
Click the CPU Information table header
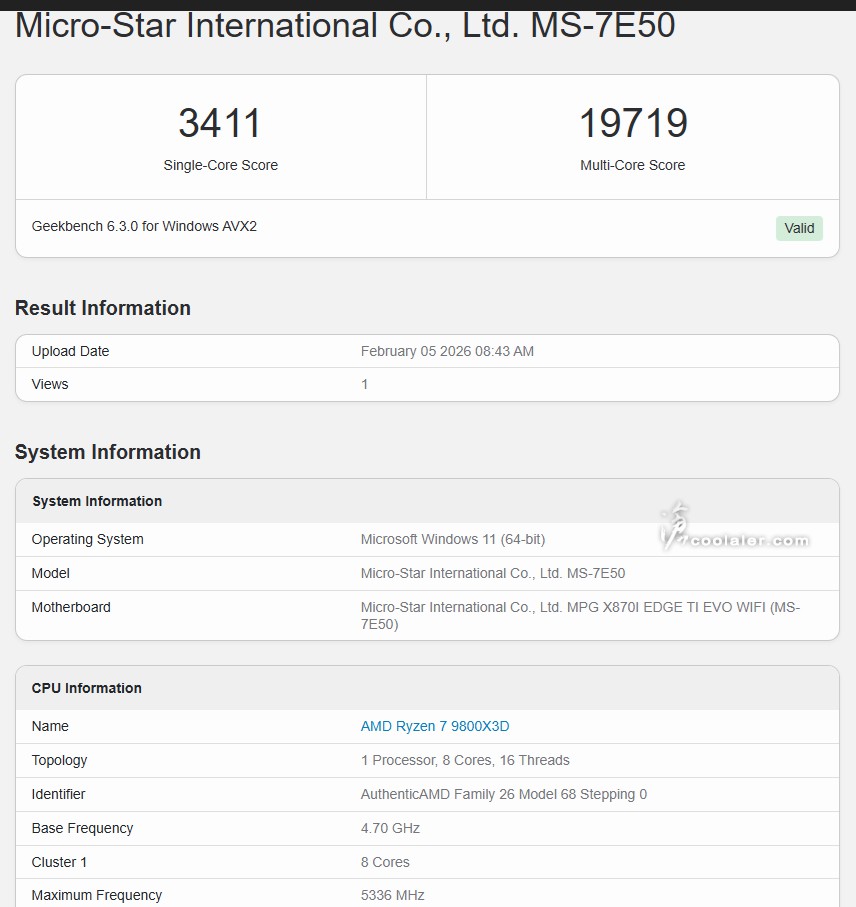87,688
